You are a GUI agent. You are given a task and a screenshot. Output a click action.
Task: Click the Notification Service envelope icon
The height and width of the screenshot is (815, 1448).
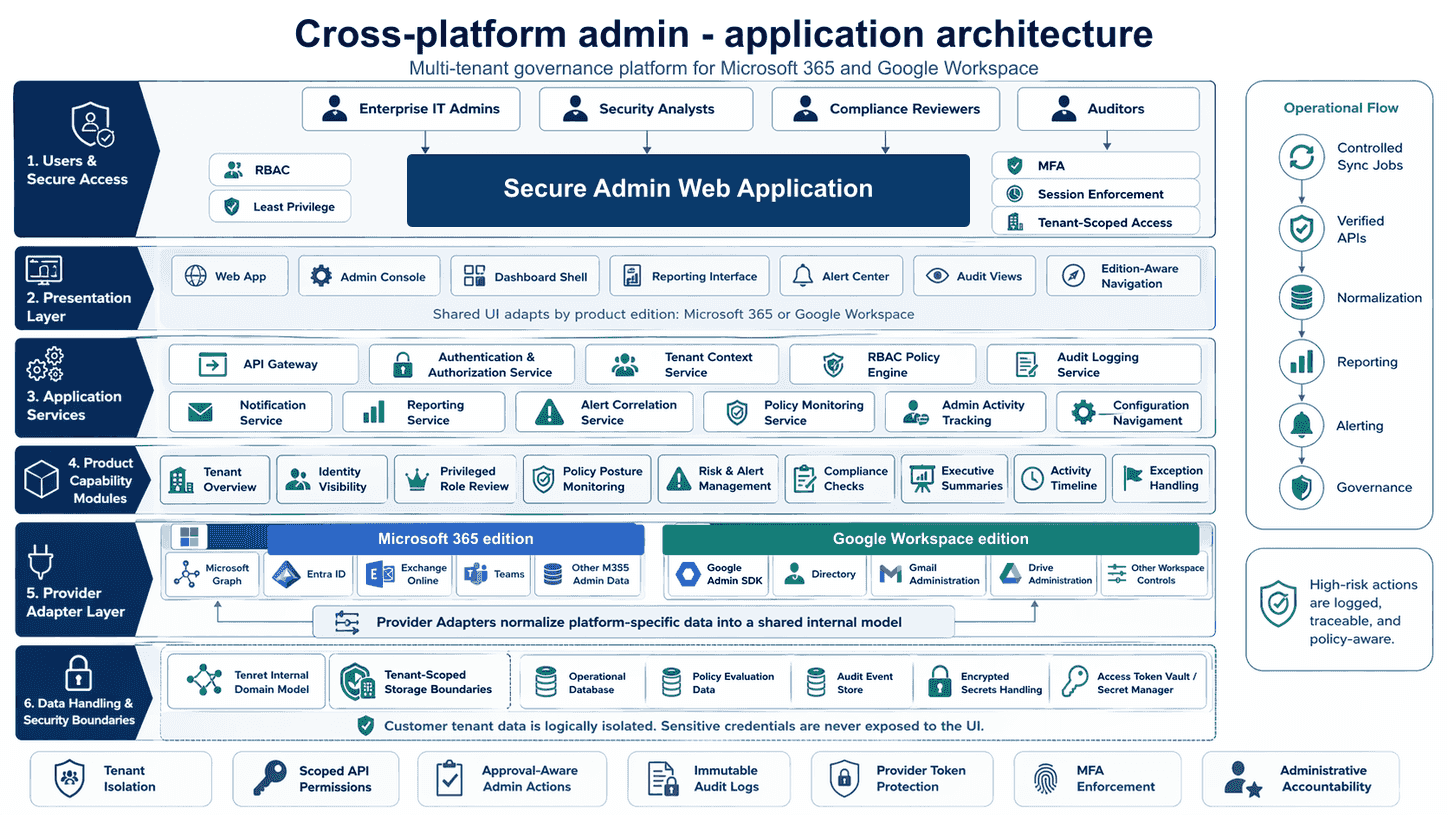[201, 412]
